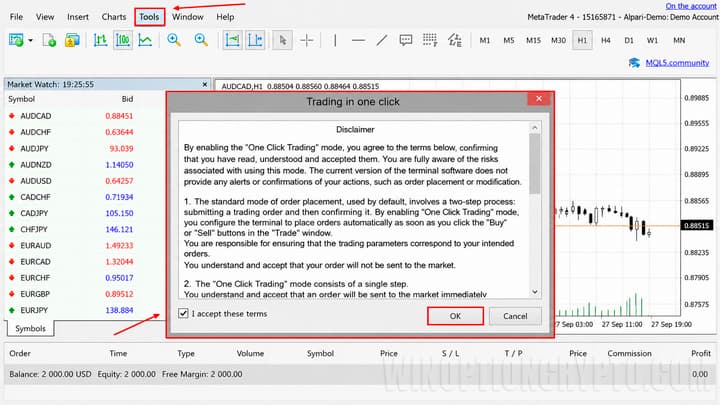Open the Charts menu

[114, 17]
